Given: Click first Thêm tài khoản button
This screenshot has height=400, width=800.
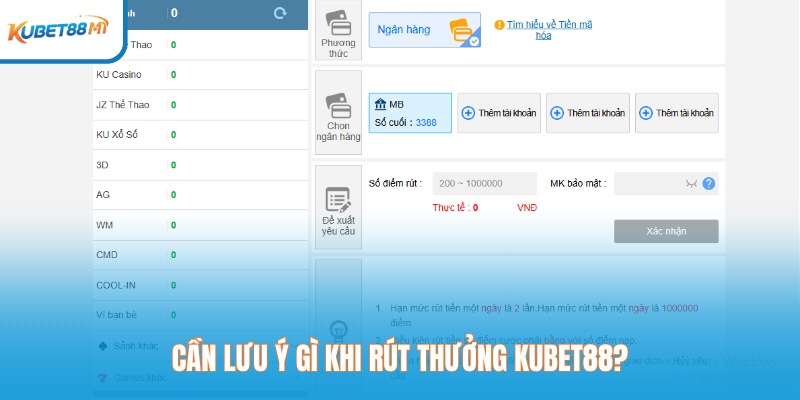Looking at the screenshot, I should point(498,113).
